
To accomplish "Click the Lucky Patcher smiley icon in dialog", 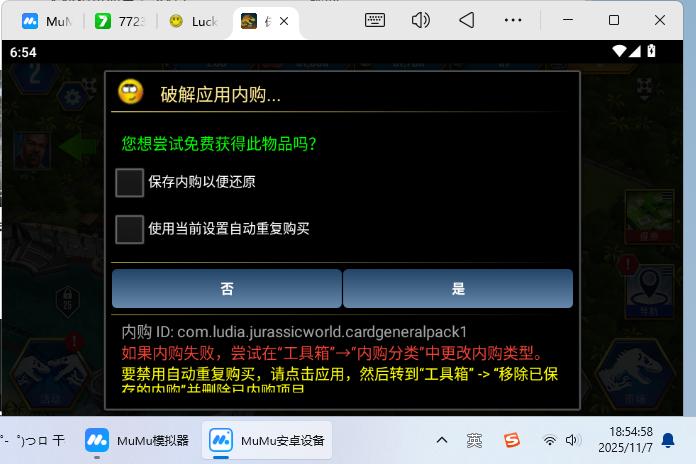I will (131, 93).
